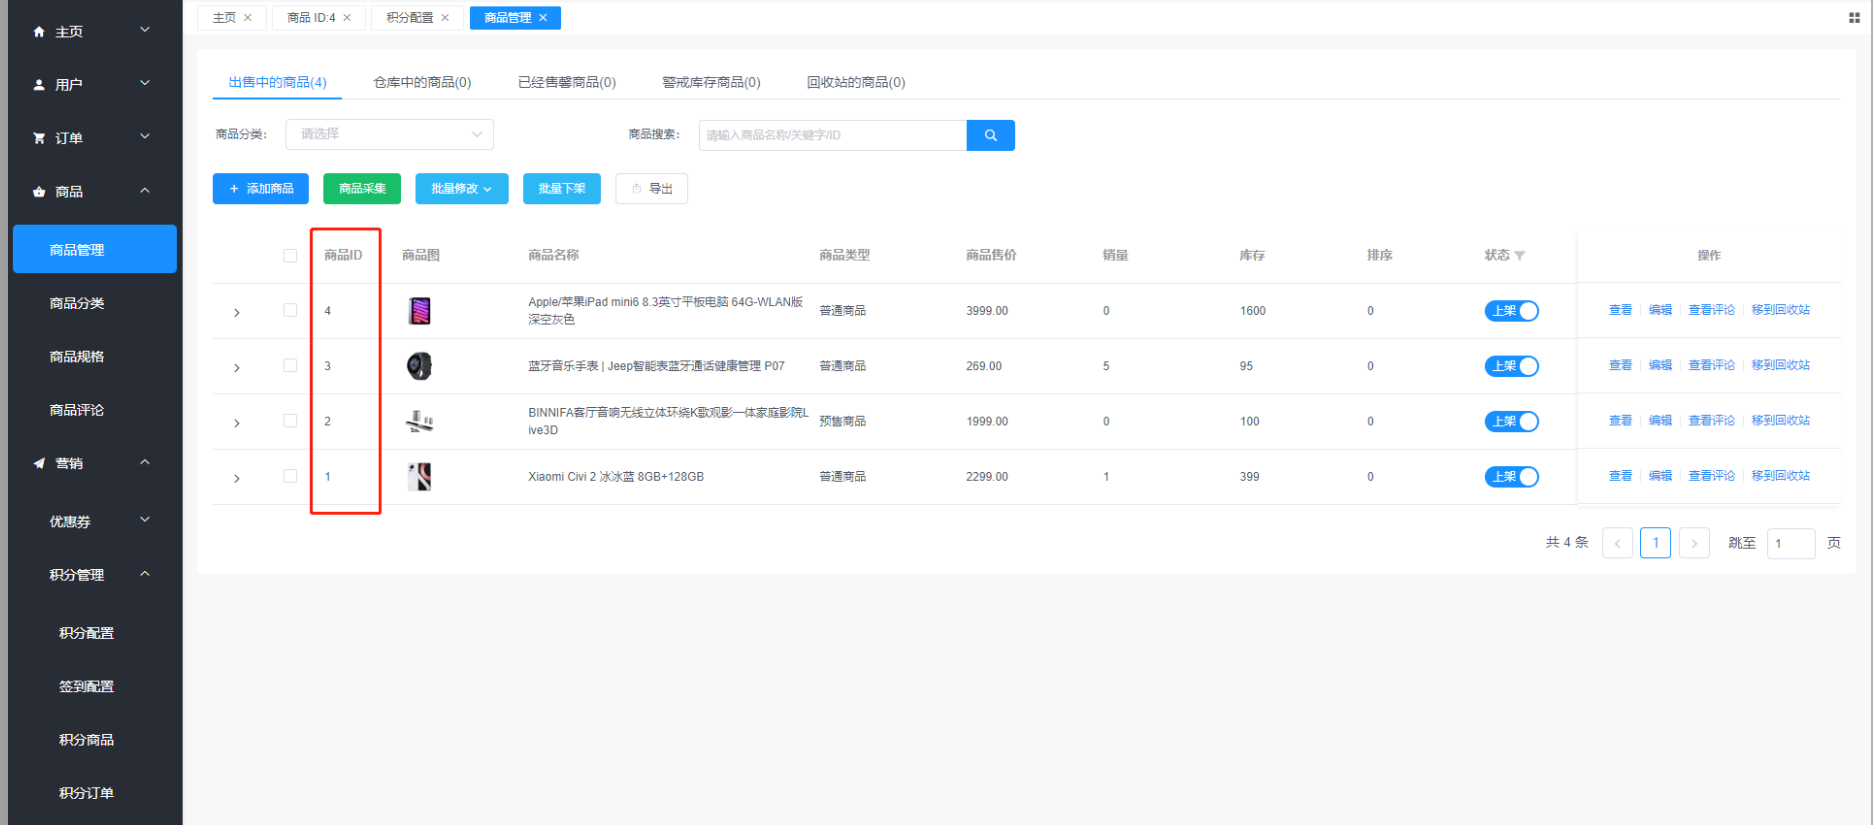Open the iPad mini6 product thumbnail
This screenshot has height=825, width=1873.
[419, 311]
